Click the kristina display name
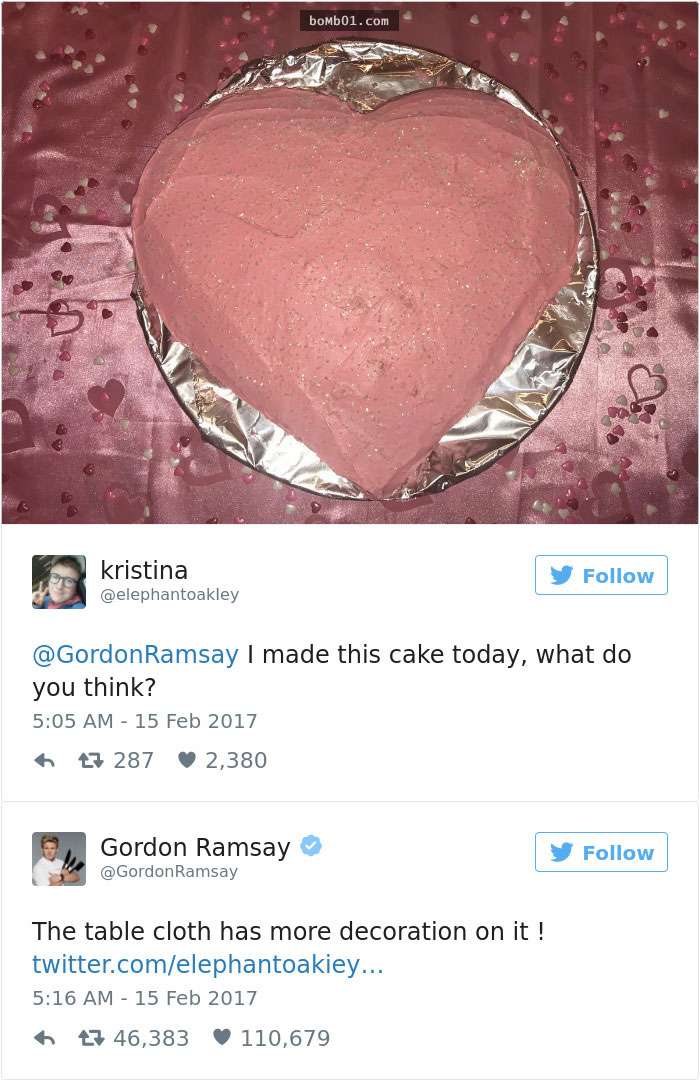This screenshot has width=700, height=1081. click(144, 570)
